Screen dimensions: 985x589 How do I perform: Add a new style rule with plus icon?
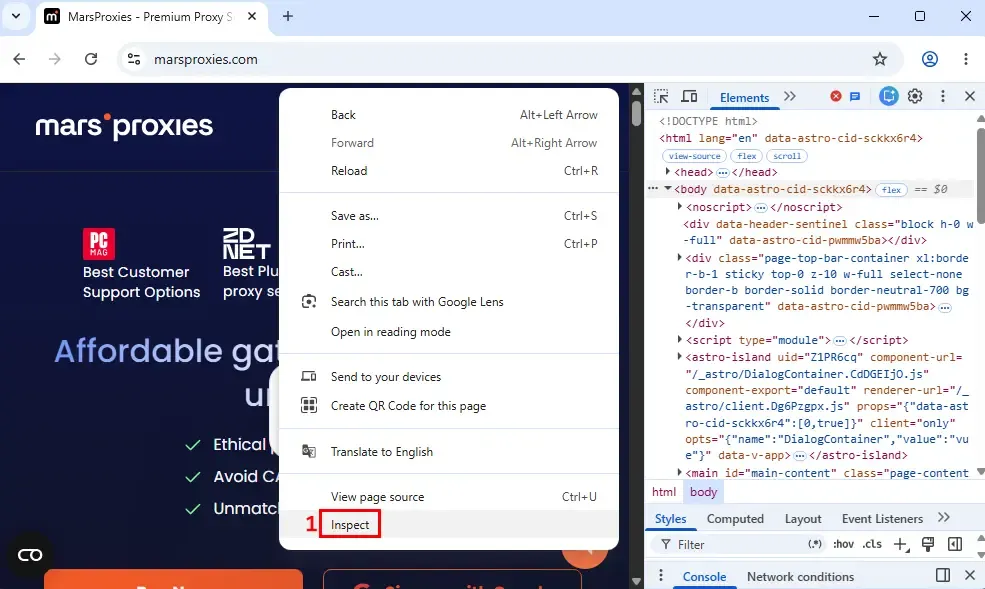[901, 544]
